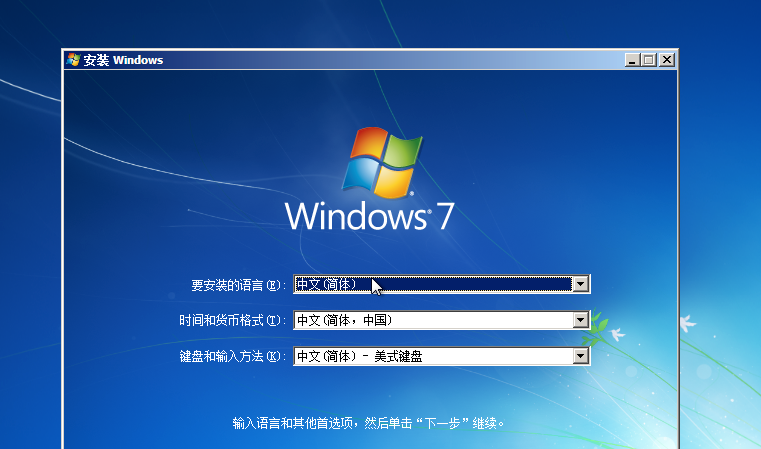Click the 中文(简体，中国) format field
Image resolution: width=761 pixels, height=449 pixels.
433,320
